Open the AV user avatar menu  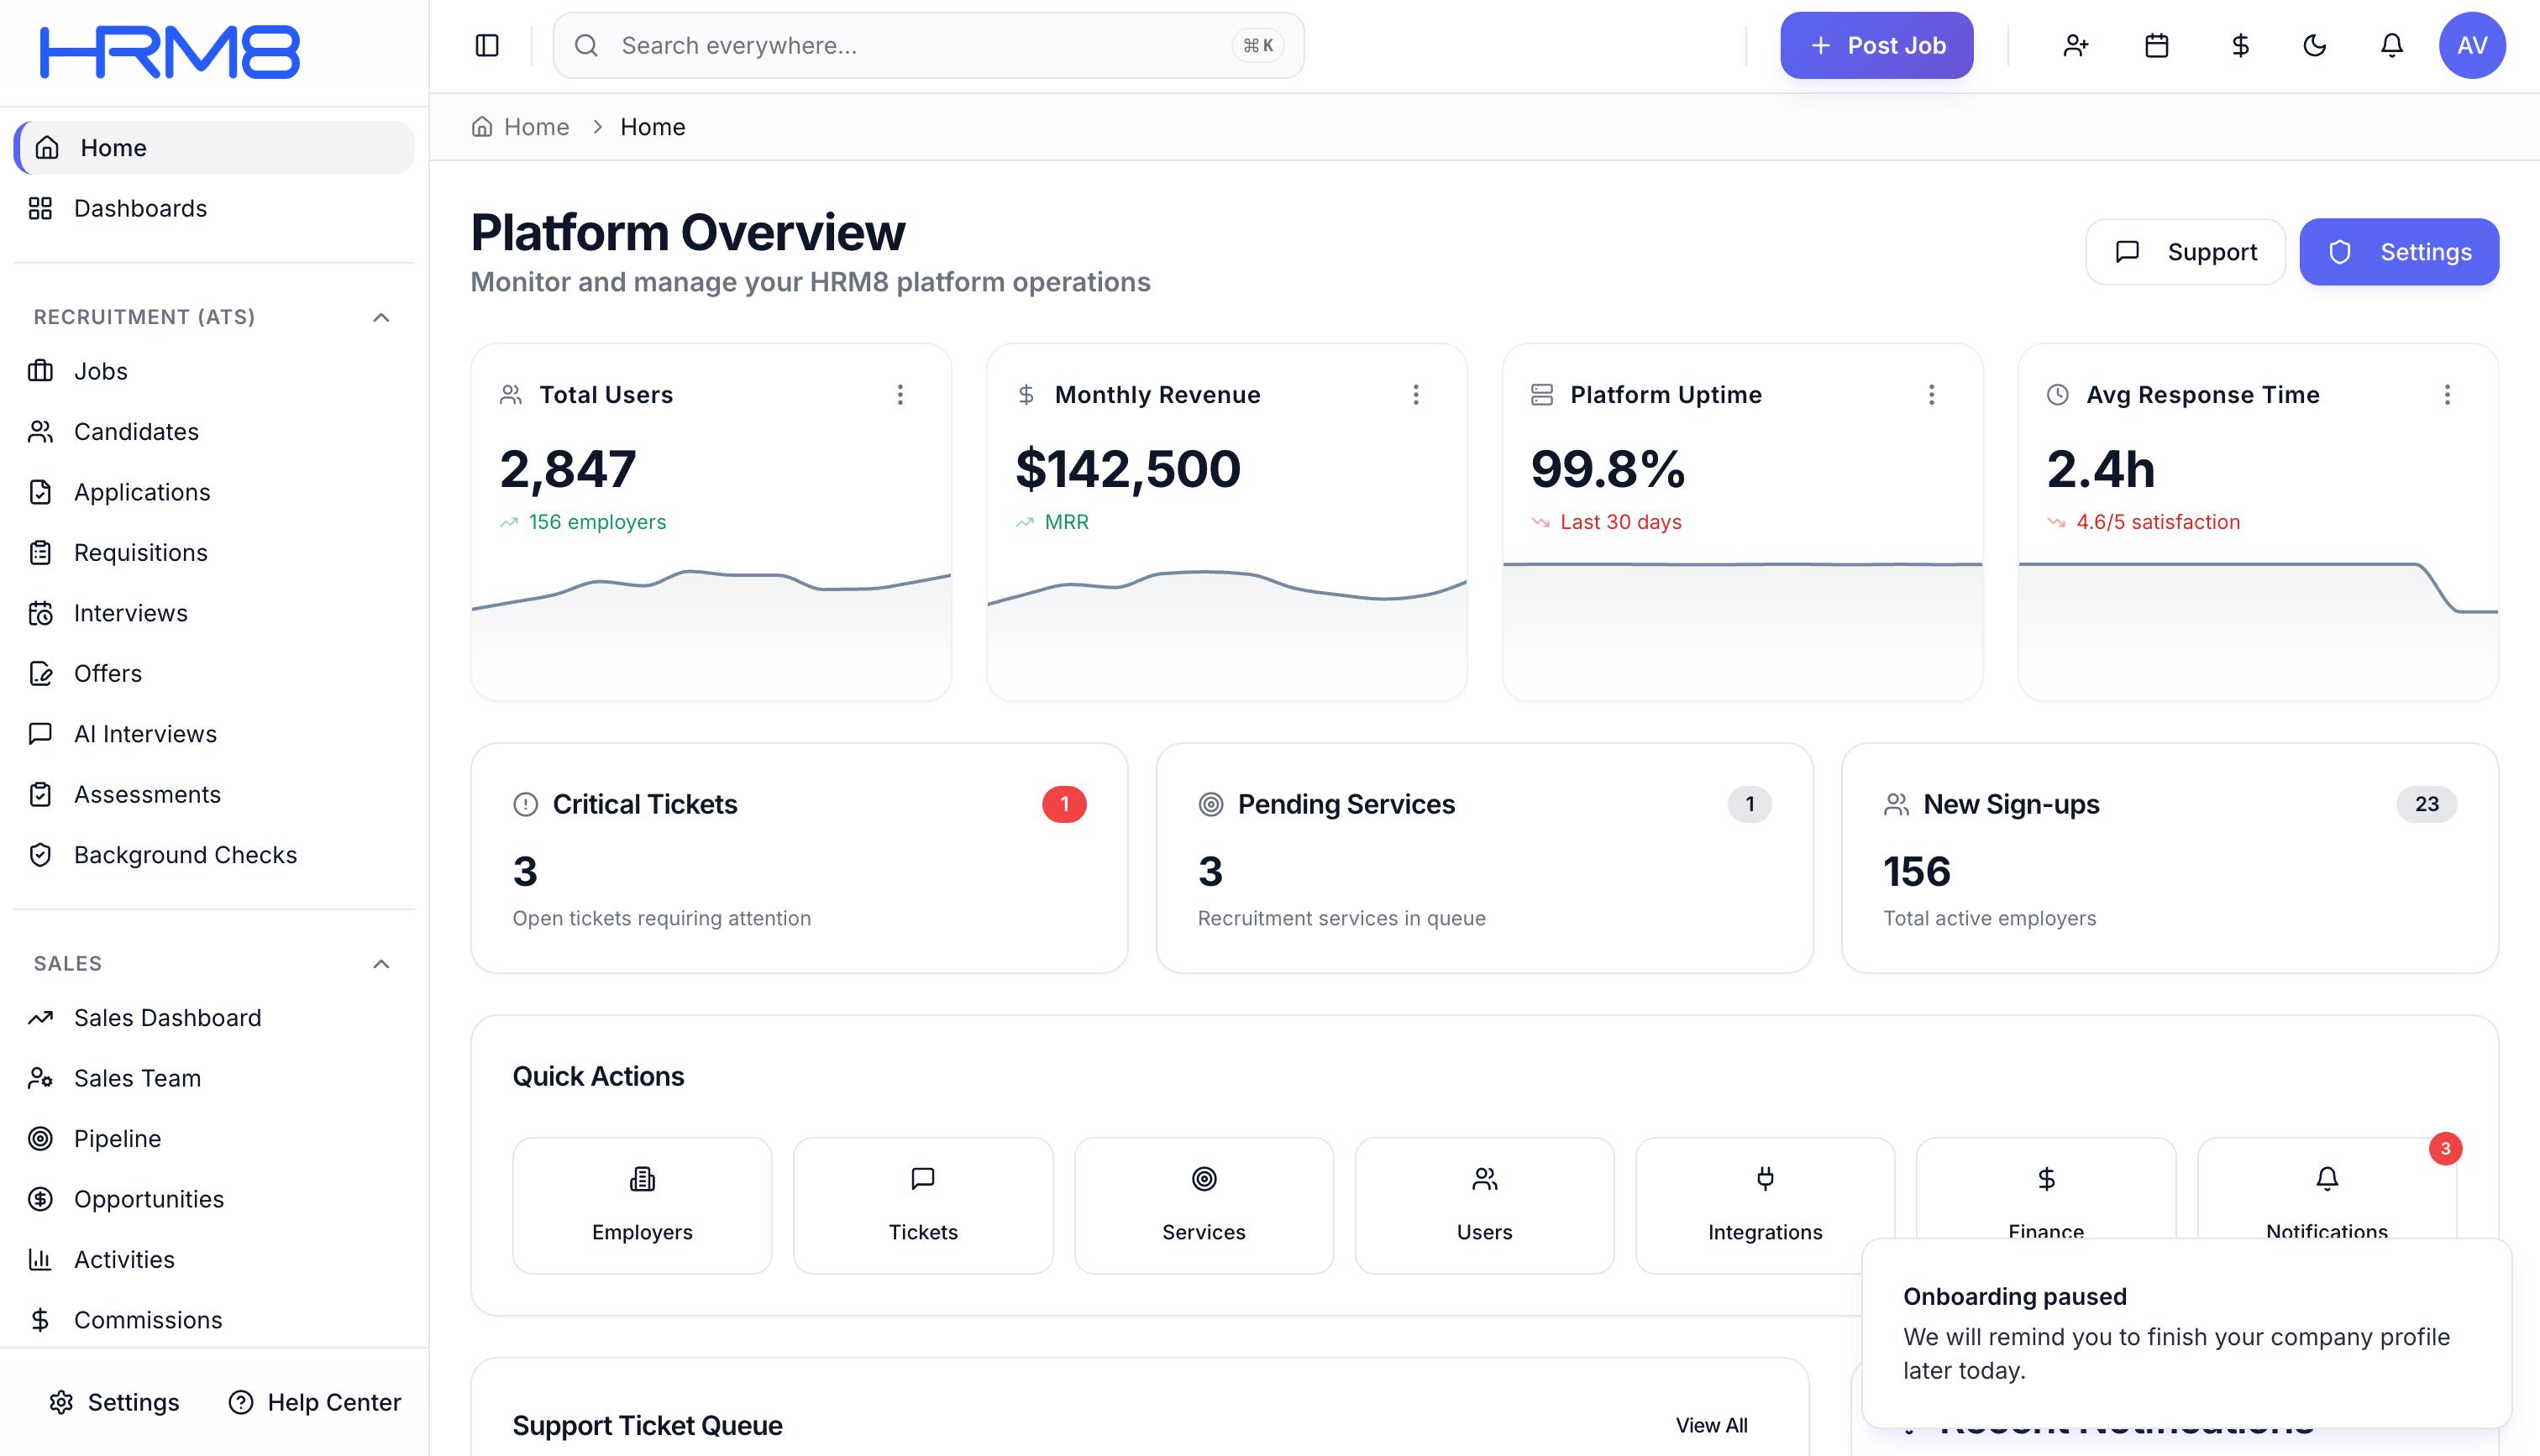pos(2472,45)
